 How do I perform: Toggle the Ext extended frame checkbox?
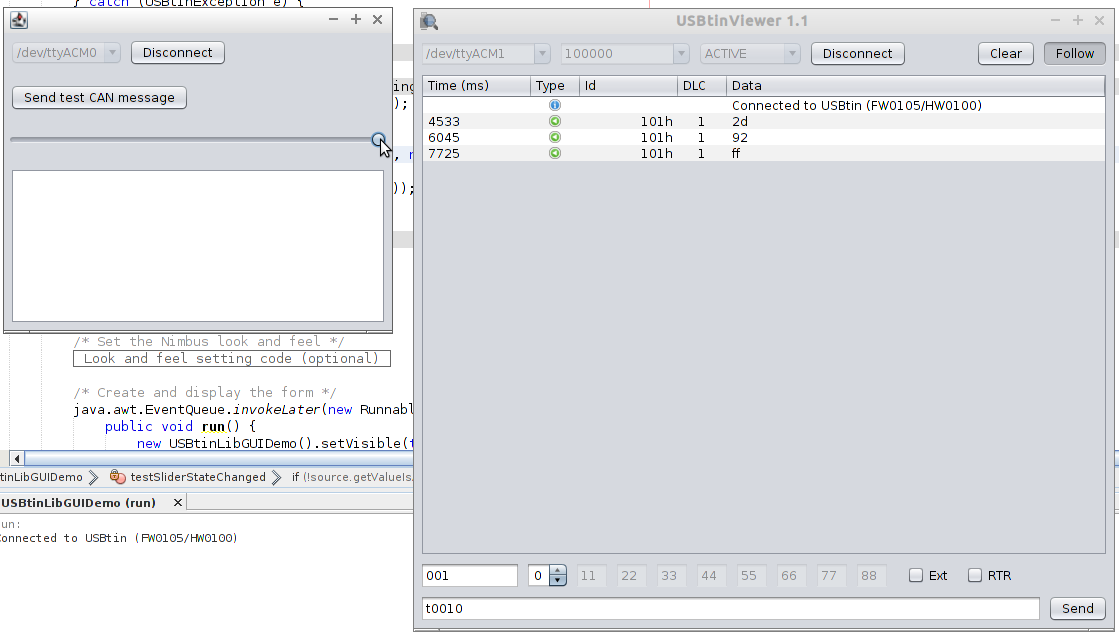916,575
